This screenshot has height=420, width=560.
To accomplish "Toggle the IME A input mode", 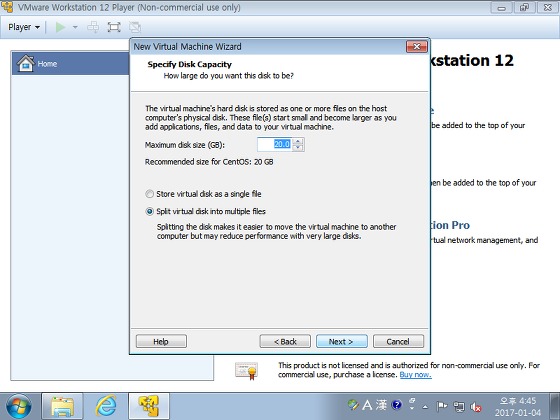I will (367, 405).
